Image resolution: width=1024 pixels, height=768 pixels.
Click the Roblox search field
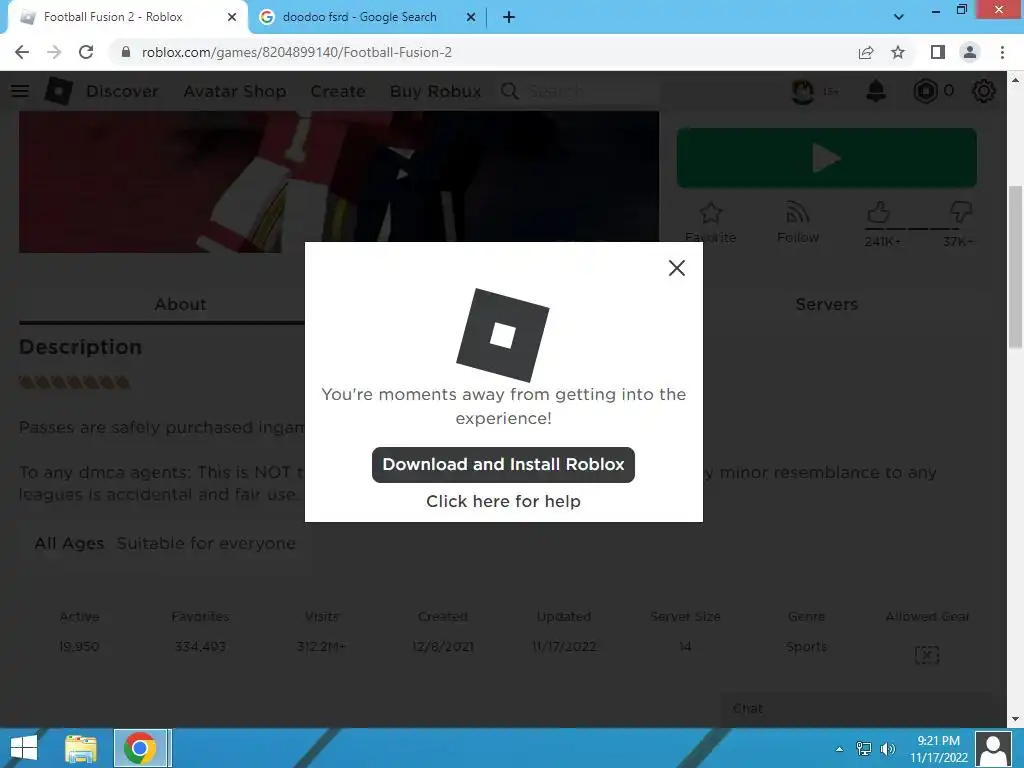[581, 91]
